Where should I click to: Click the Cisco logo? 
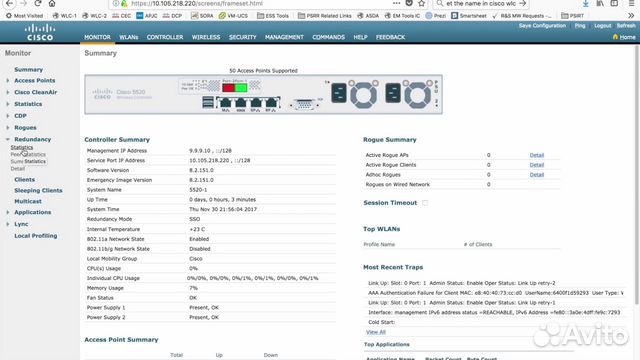point(40,33)
